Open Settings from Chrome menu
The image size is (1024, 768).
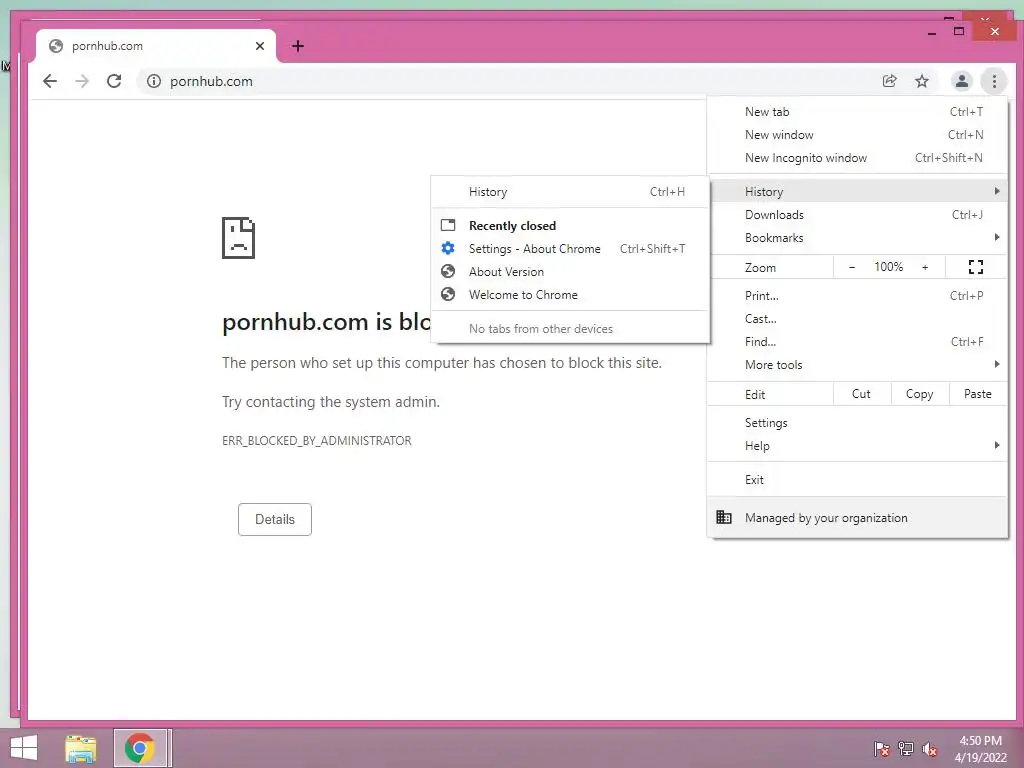click(857, 423)
